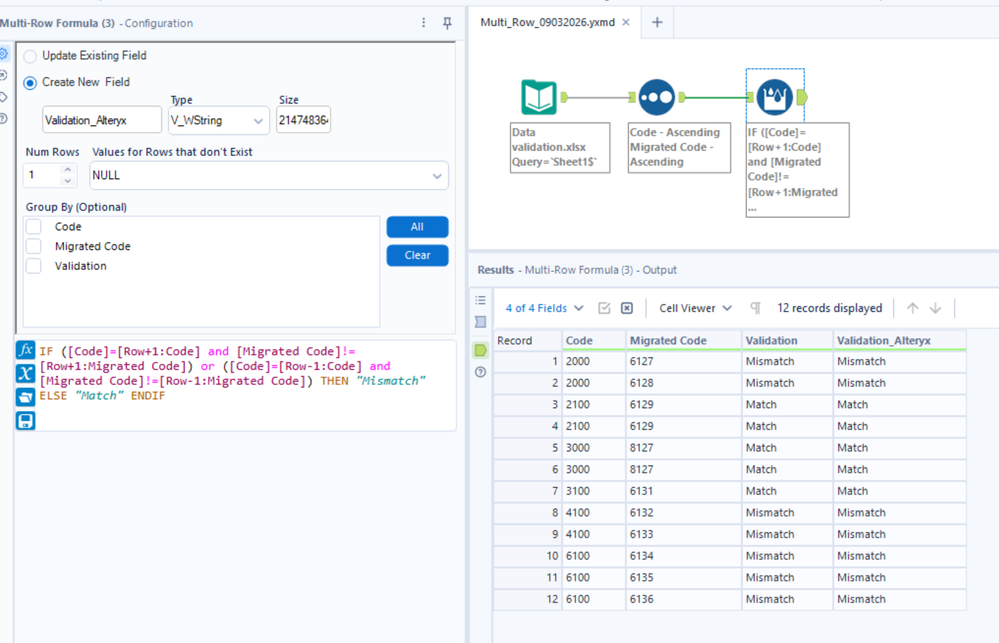The width and height of the screenshot is (999, 643).
Task: Save the expression with the disk icon
Action: pyautogui.click(x=25, y=421)
